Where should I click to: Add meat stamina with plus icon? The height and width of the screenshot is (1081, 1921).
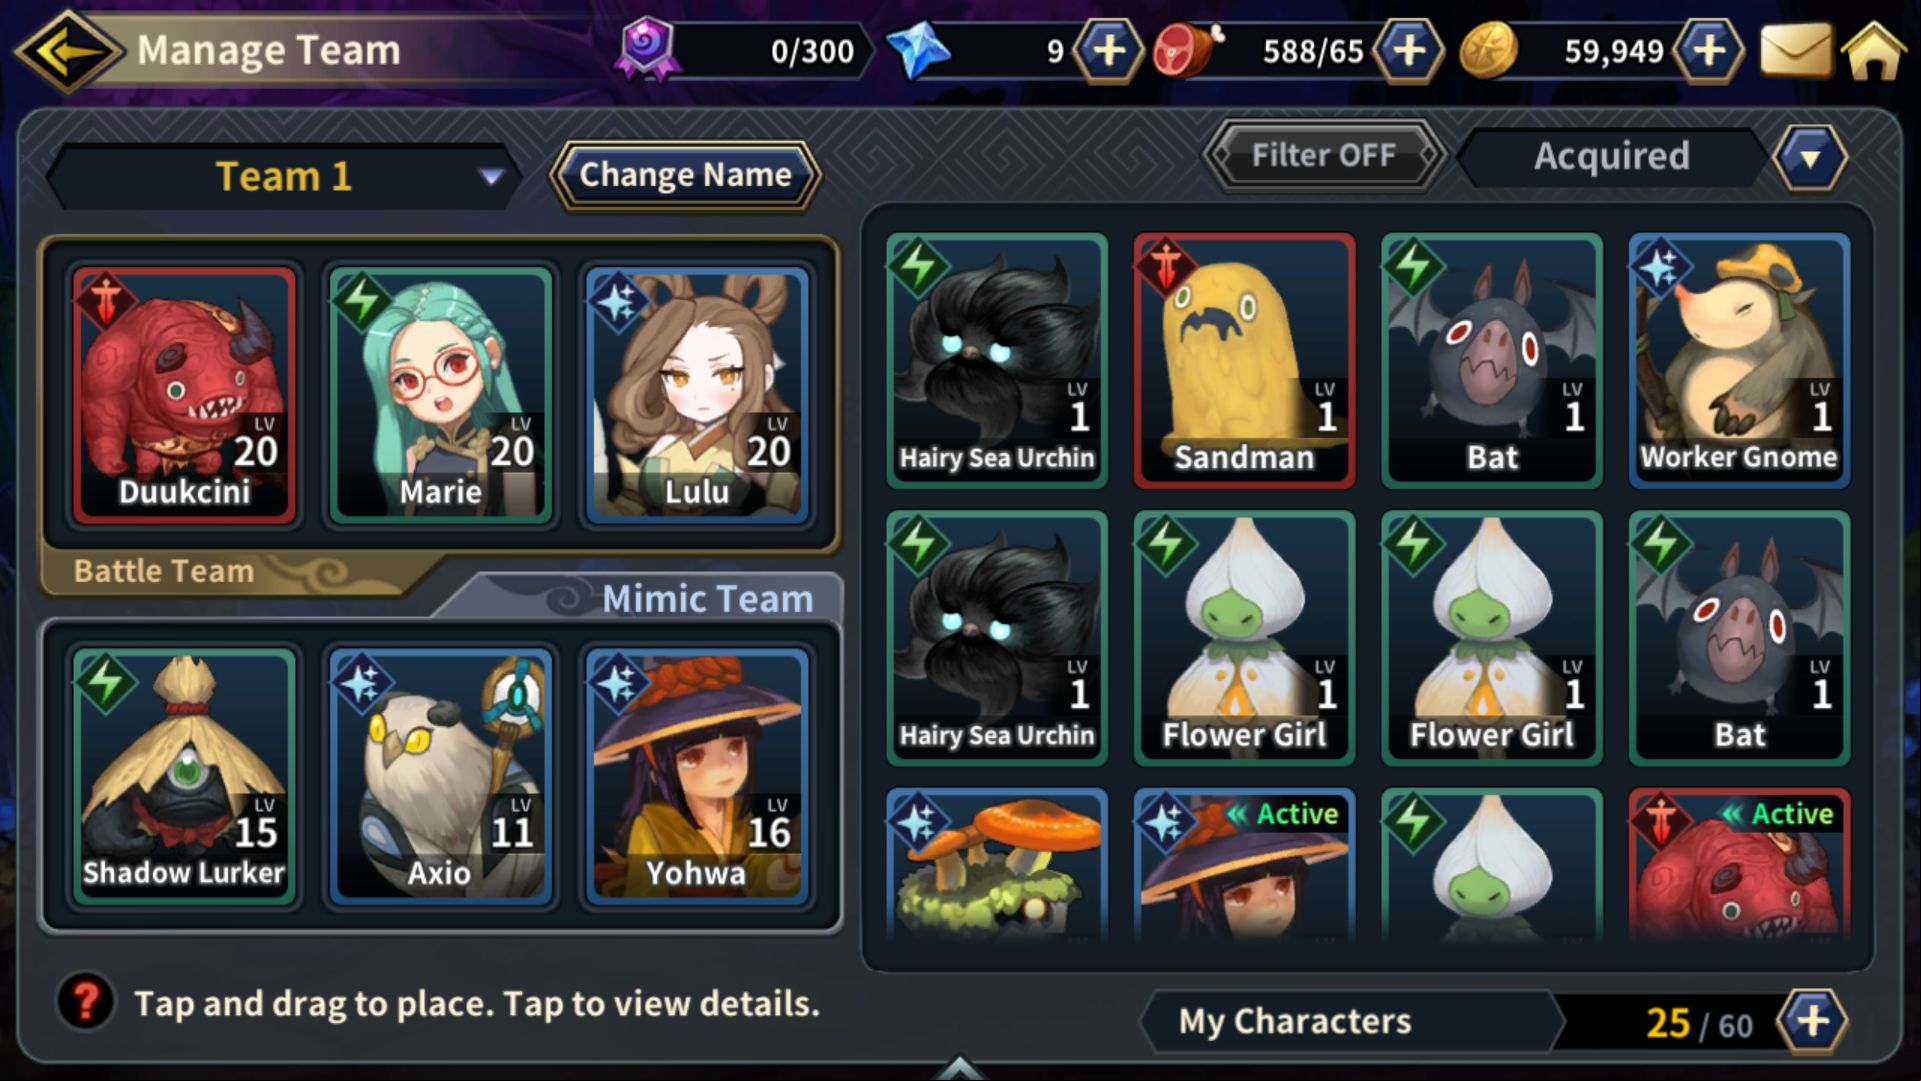coord(1408,50)
